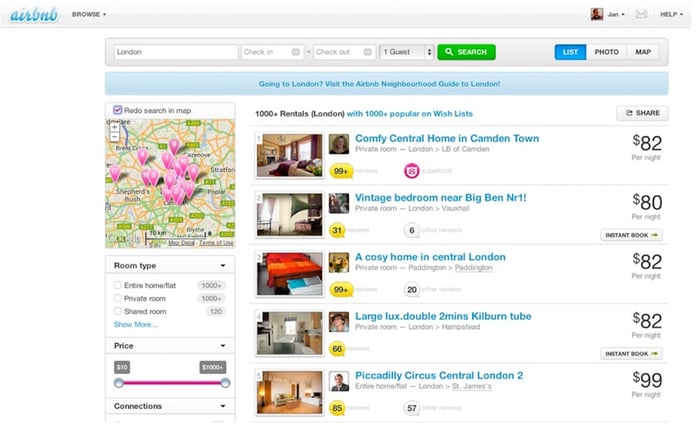Open the 1 Guest selector
This screenshot has height=431, width=700.
[406, 52]
